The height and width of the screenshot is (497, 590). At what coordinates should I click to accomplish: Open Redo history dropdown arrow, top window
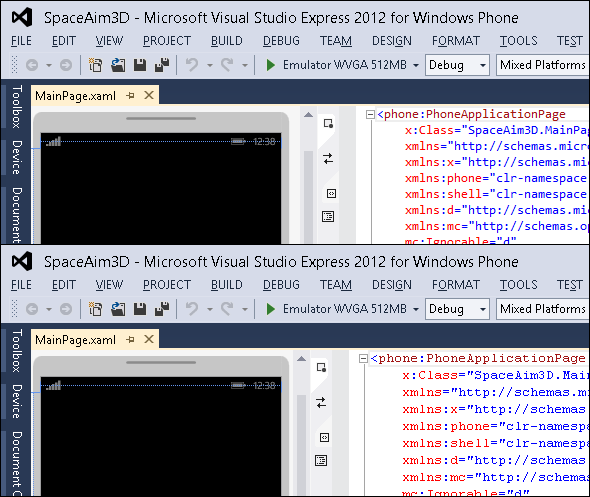[245, 65]
